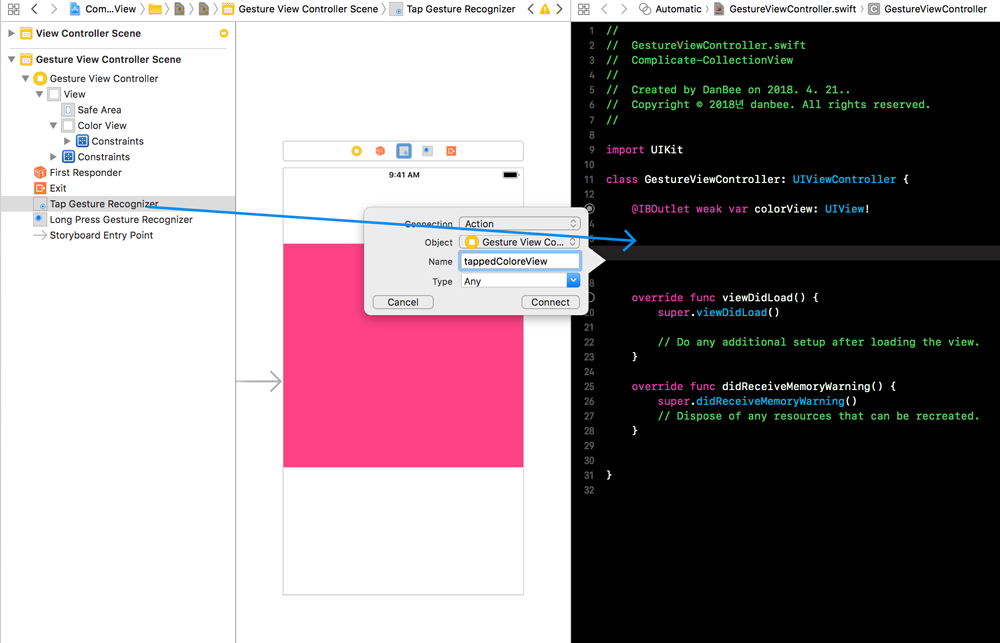Go forward in the assistant editor history
1000x643 pixels.
click(x=624, y=9)
